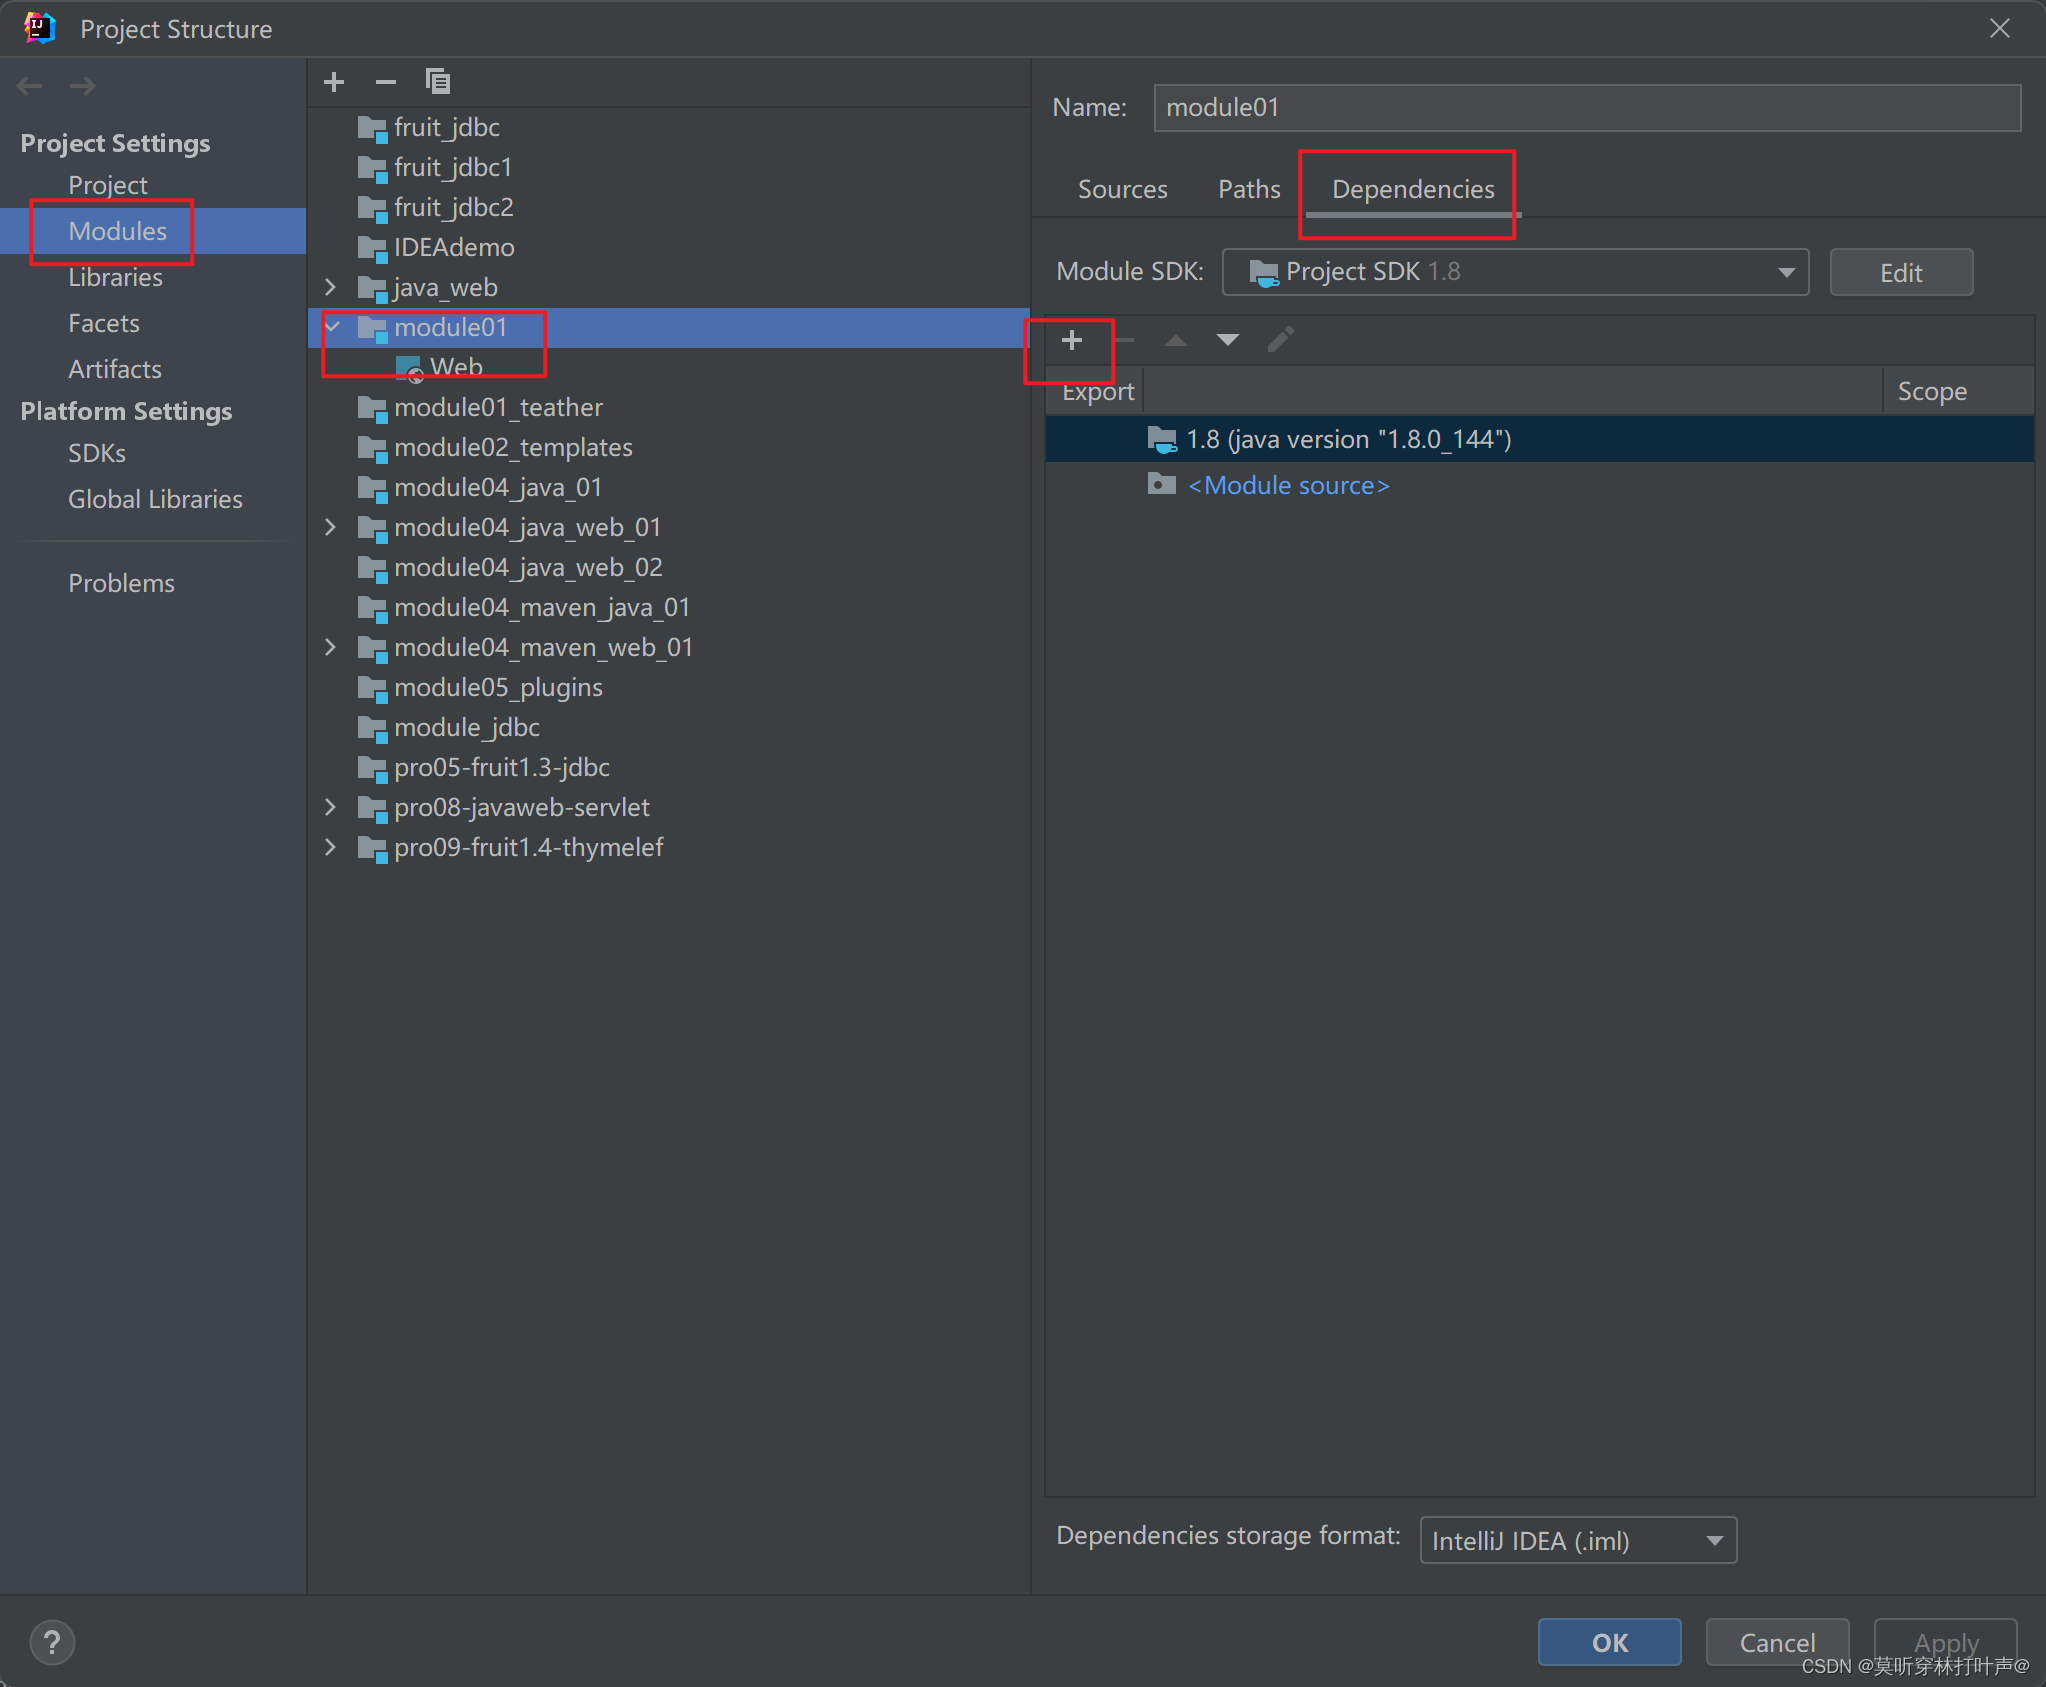
Task: Click the fruit_jdbc module folder icon
Action: 372,129
